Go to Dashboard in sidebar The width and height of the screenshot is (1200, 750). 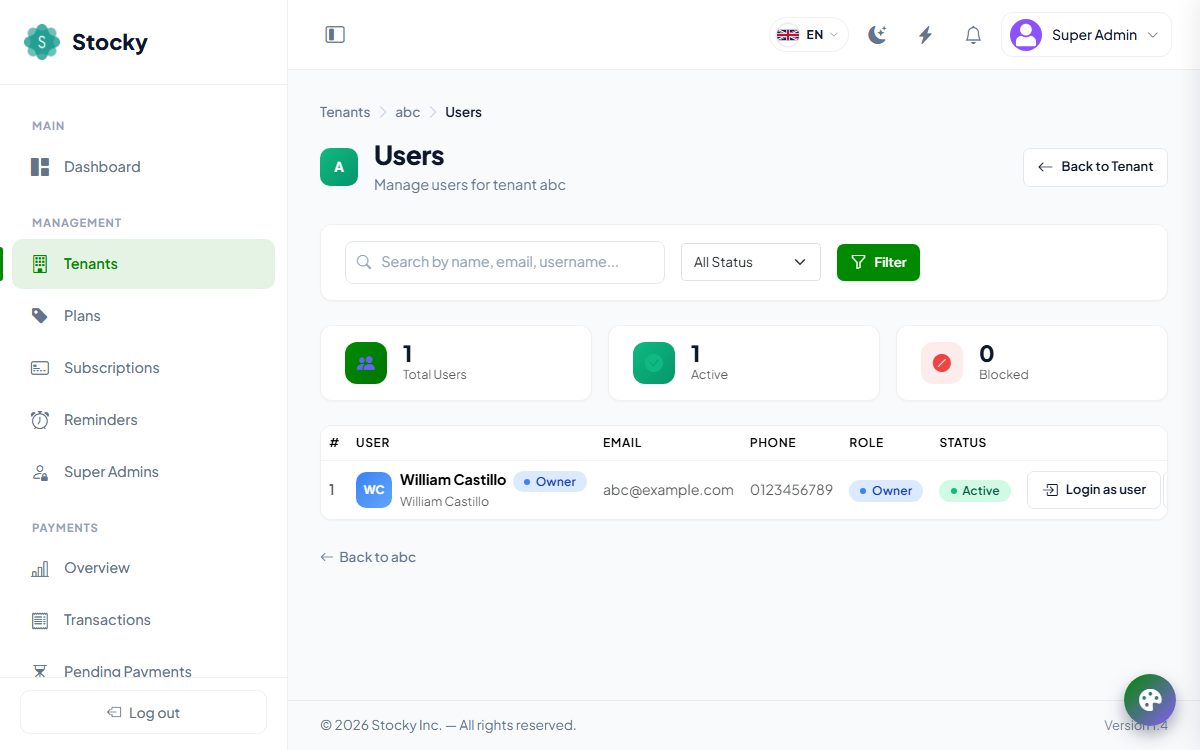coord(143,167)
